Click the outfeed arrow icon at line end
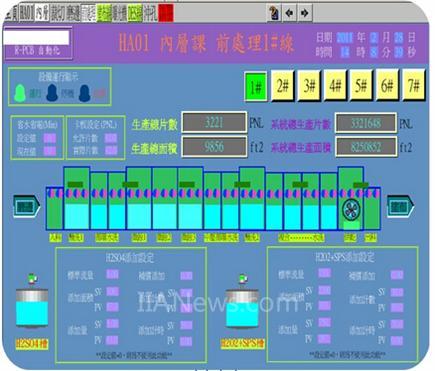The width and height of the screenshot is (435, 371). [401, 207]
